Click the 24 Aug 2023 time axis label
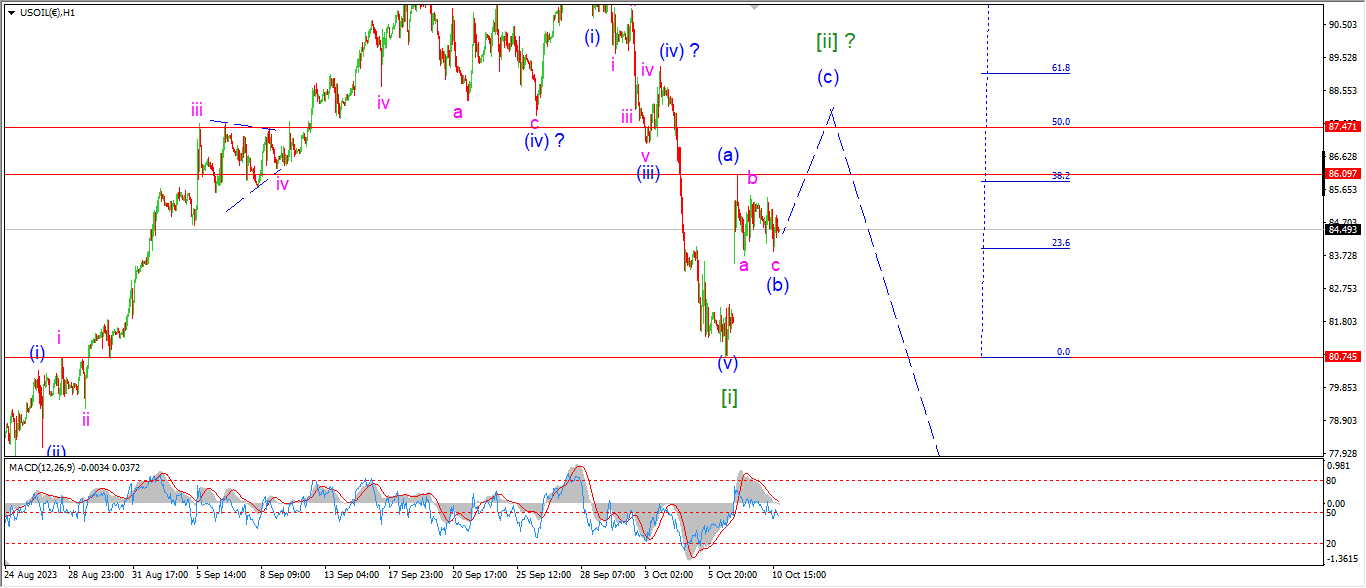Screen dimensions: 1366x588 [x=30, y=575]
